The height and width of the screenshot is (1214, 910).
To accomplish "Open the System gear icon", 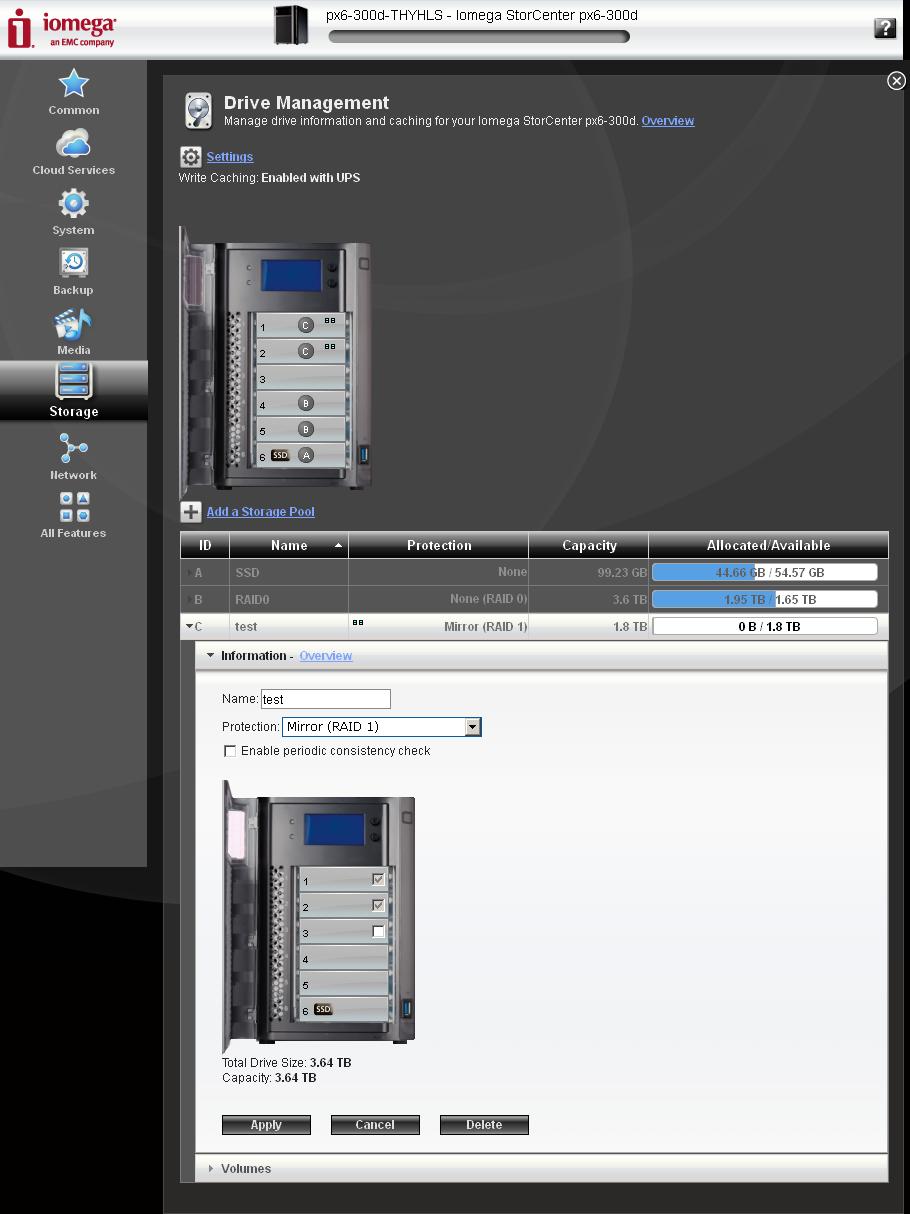I will pyautogui.click(x=73, y=204).
